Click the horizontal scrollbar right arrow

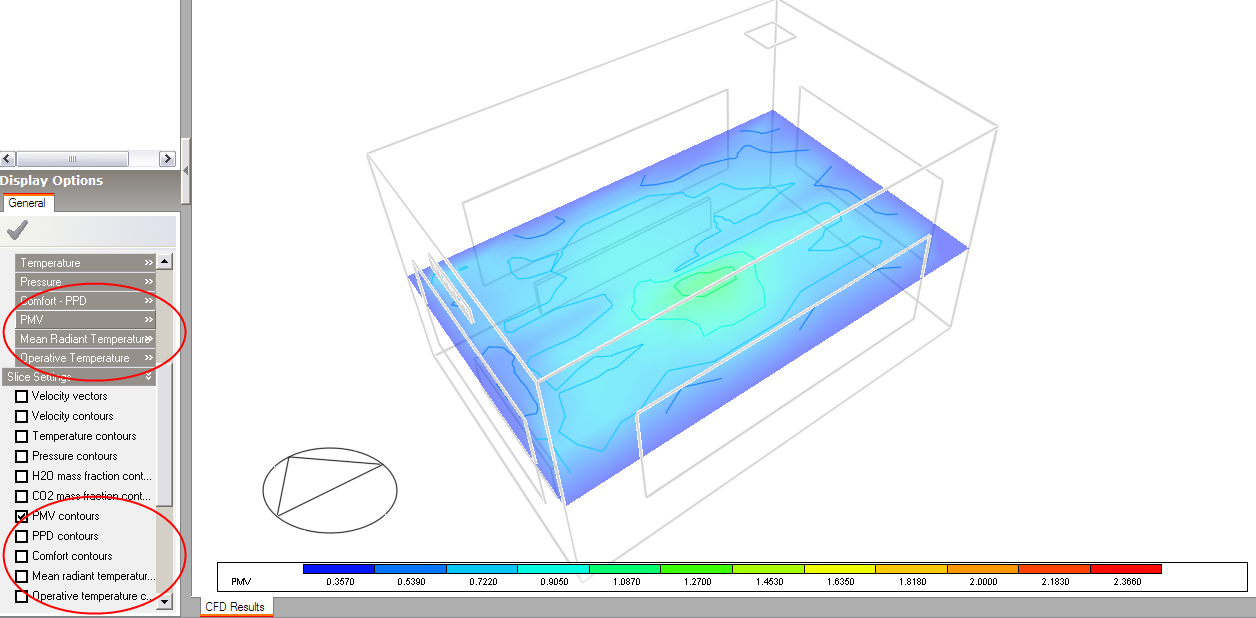(167, 159)
